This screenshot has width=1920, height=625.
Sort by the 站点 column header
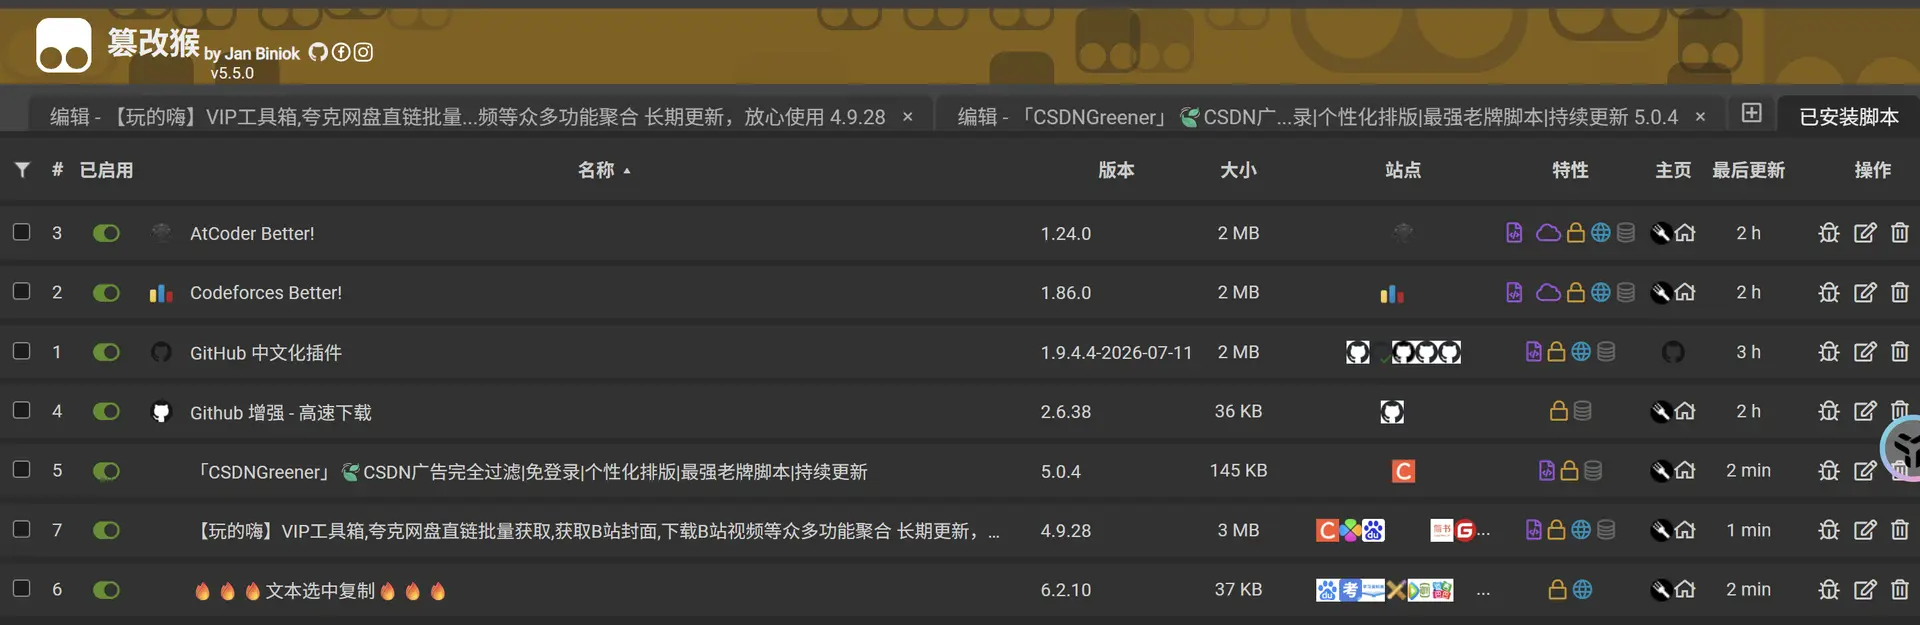[x=1403, y=170]
